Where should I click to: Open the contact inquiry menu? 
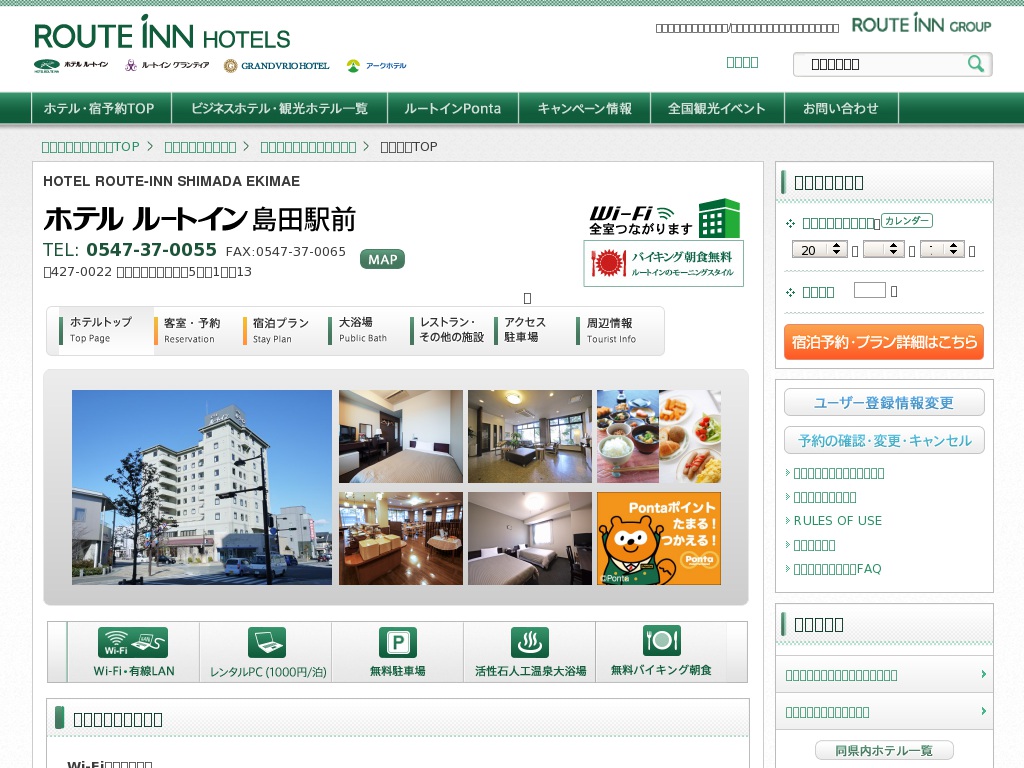[x=840, y=108]
